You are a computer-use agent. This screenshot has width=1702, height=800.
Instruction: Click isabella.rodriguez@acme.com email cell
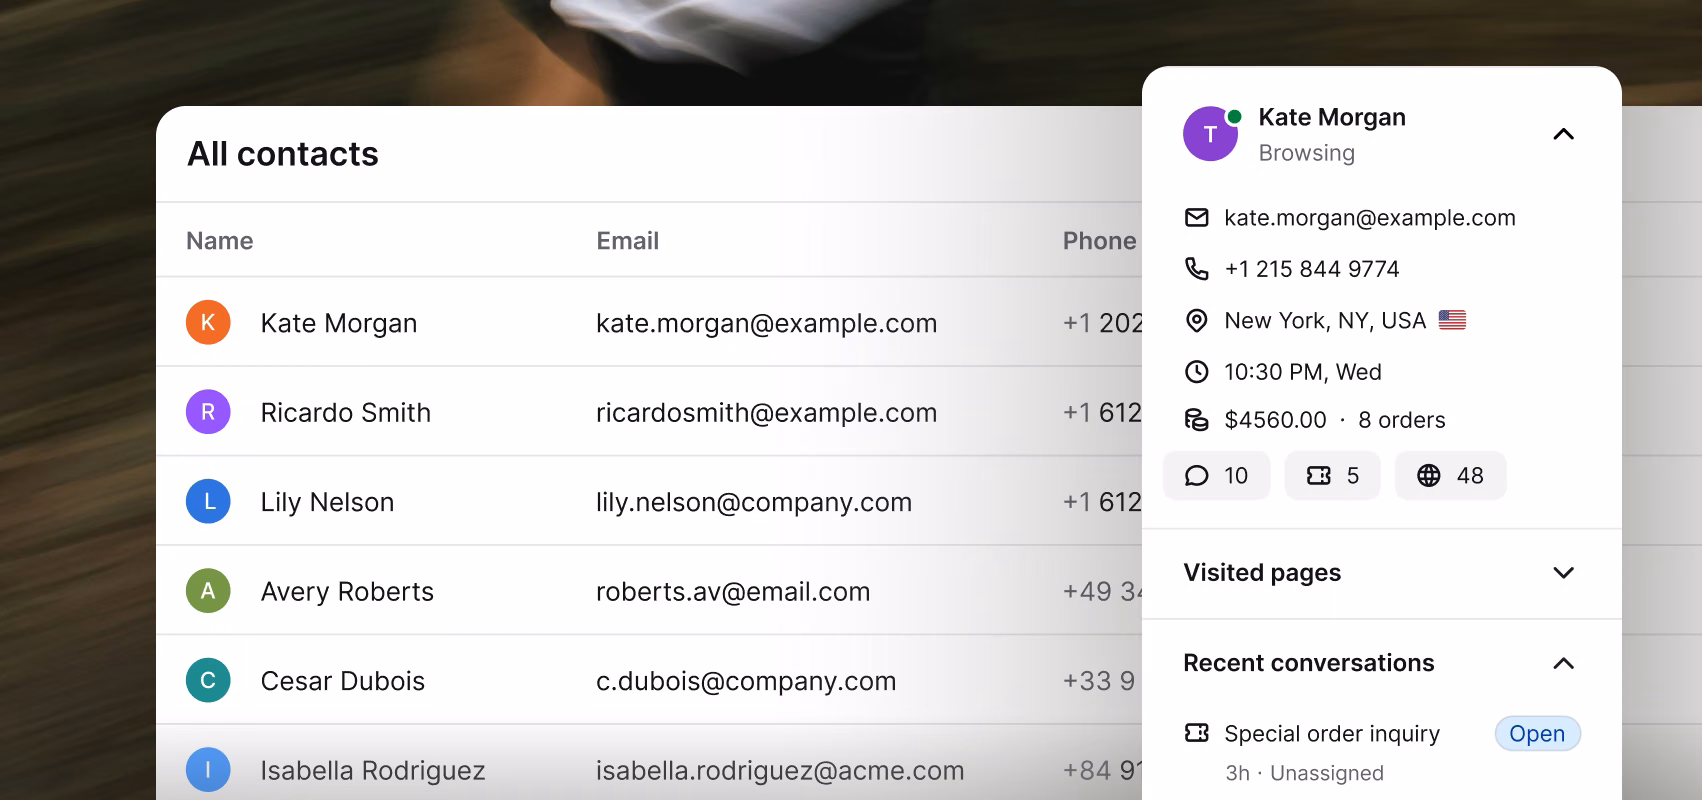click(x=780, y=770)
